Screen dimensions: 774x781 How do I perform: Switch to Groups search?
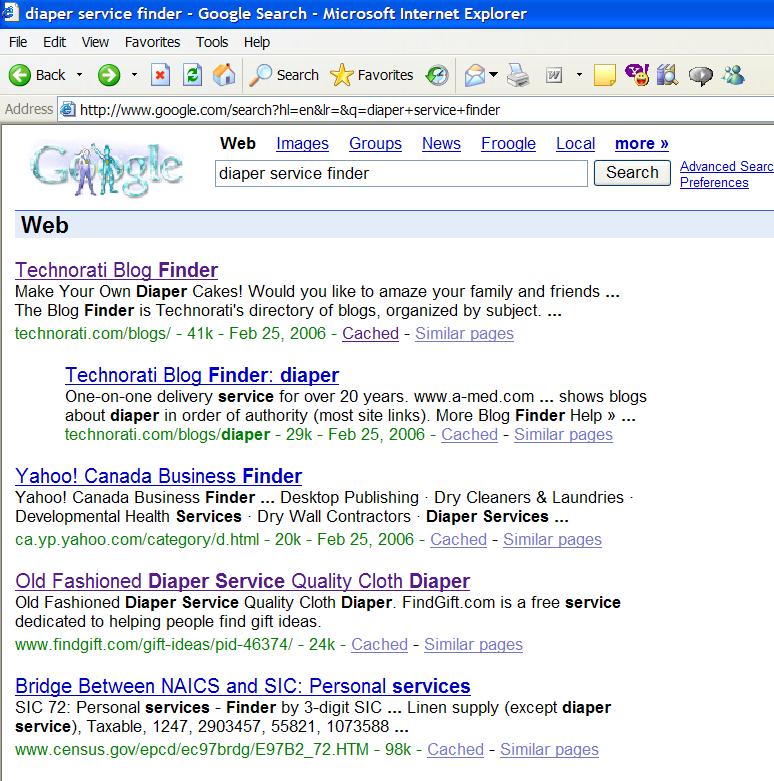(375, 143)
